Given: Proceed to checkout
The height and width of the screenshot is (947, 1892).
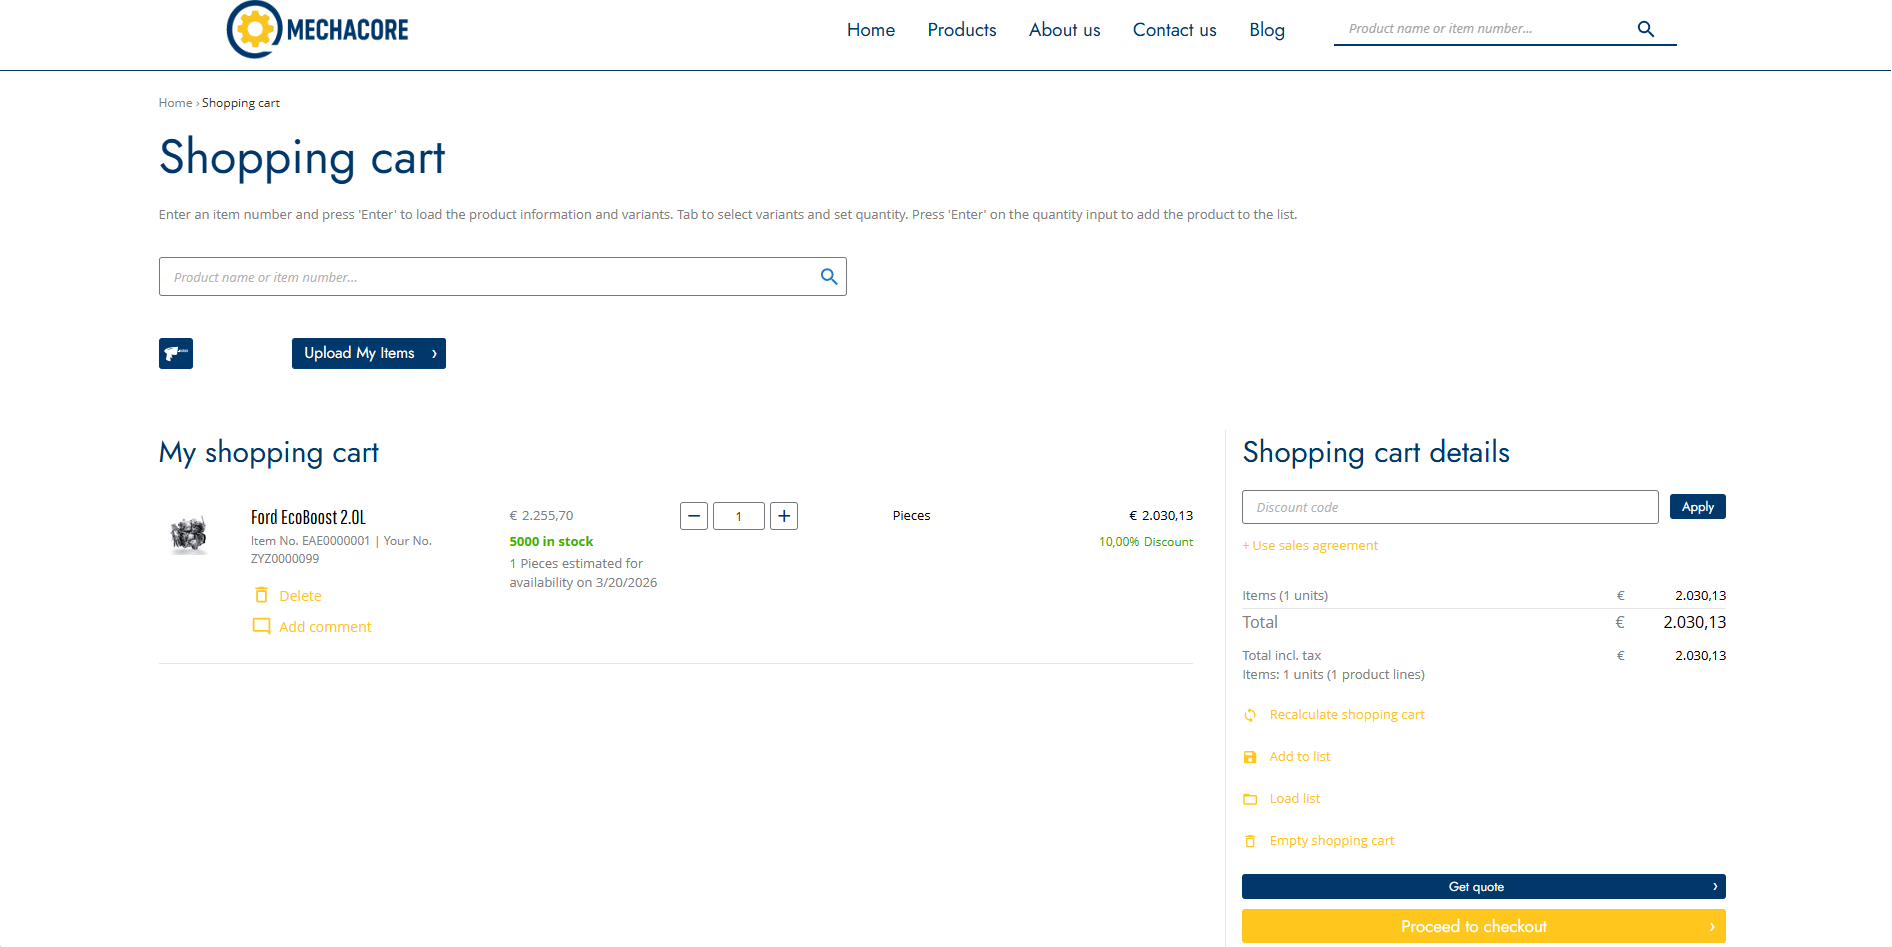Looking at the screenshot, I should [x=1484, y=926].
